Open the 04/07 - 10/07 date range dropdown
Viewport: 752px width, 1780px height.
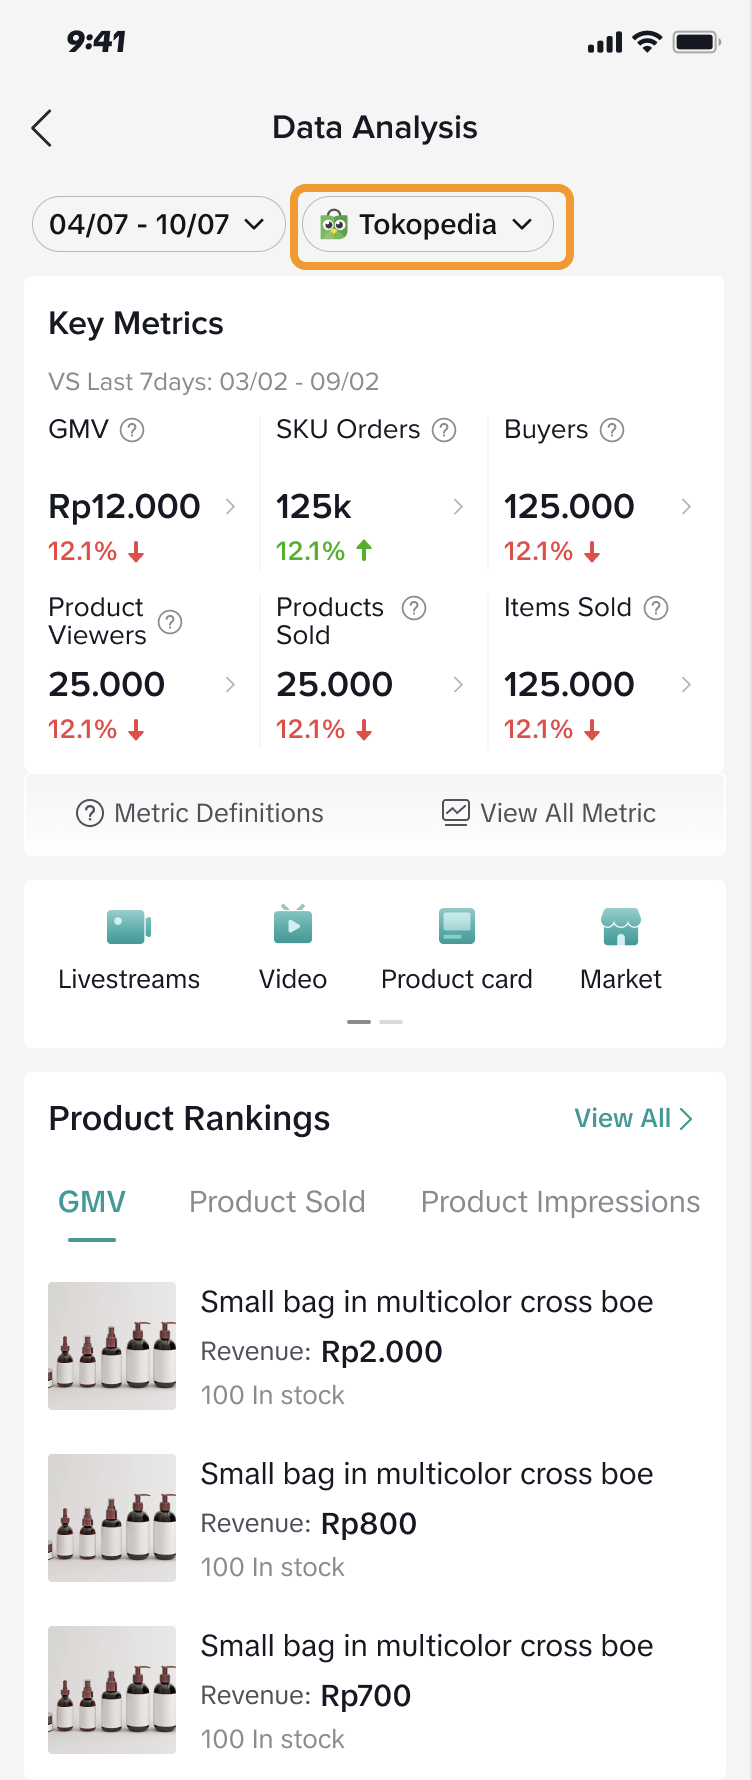point(158,224)
